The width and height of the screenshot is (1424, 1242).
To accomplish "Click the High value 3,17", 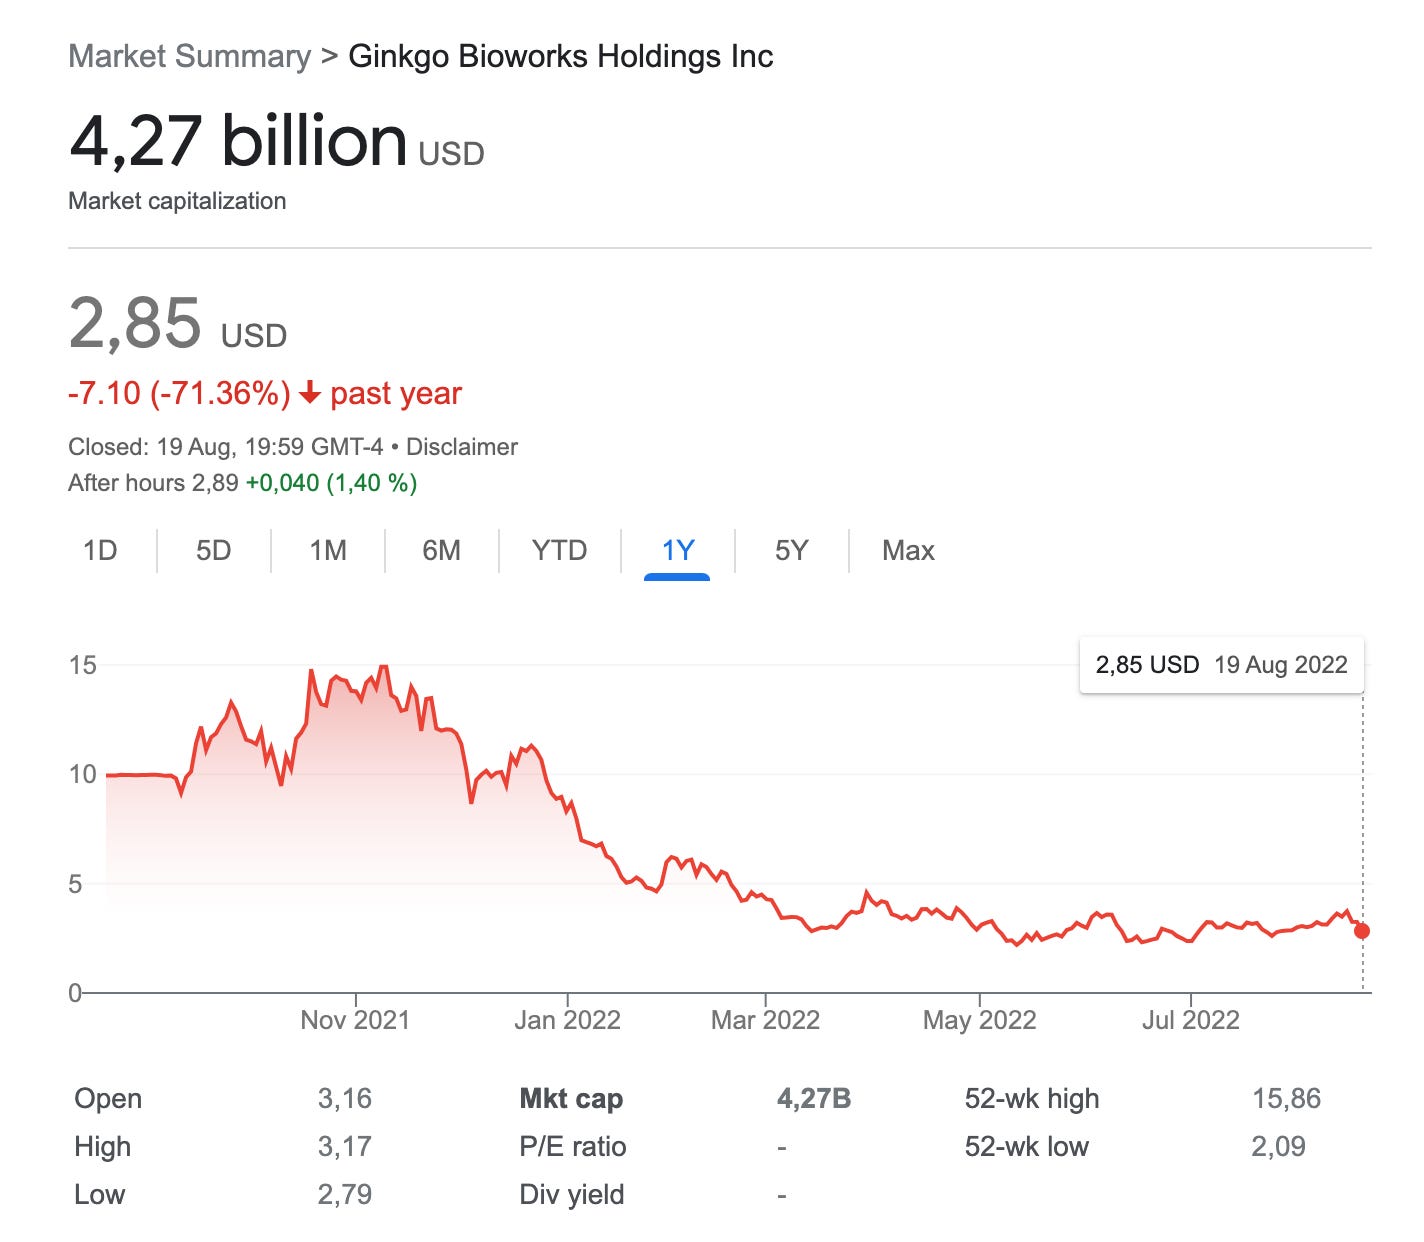I will (344, 1147).
